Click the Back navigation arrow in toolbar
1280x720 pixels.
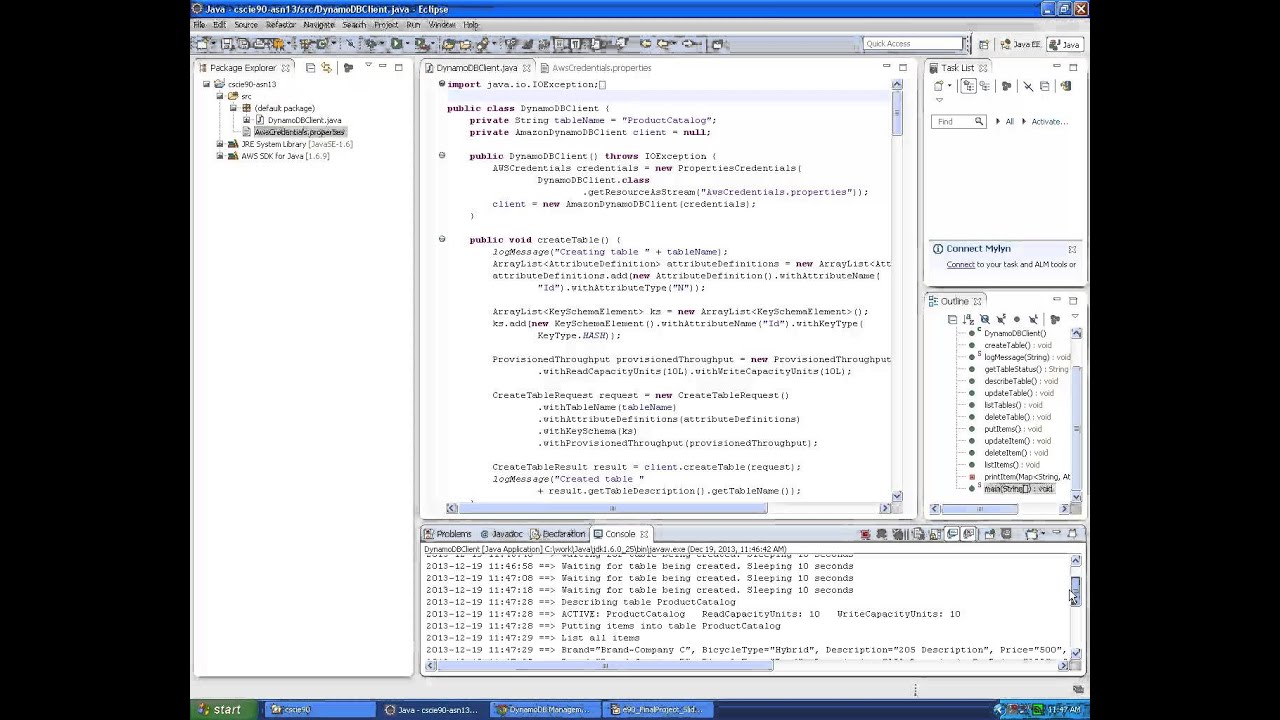tap(663, 44)
